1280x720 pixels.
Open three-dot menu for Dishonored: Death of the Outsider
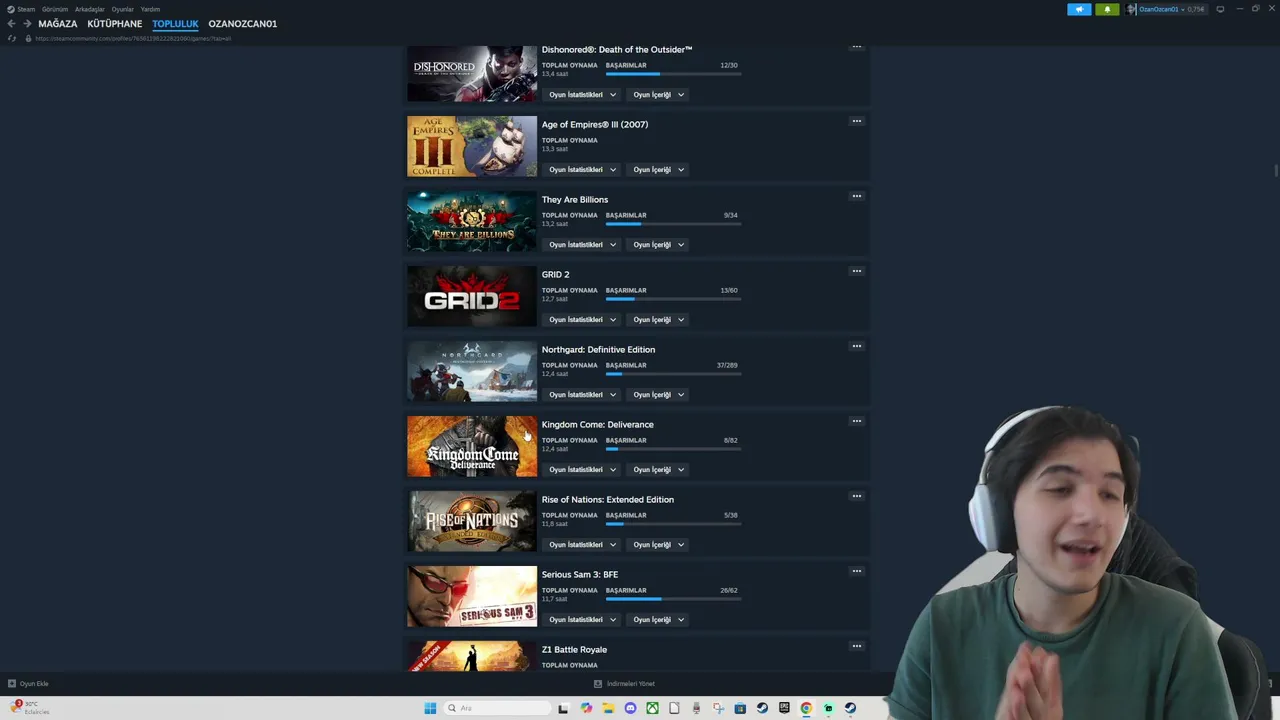(x=856, y=46)
